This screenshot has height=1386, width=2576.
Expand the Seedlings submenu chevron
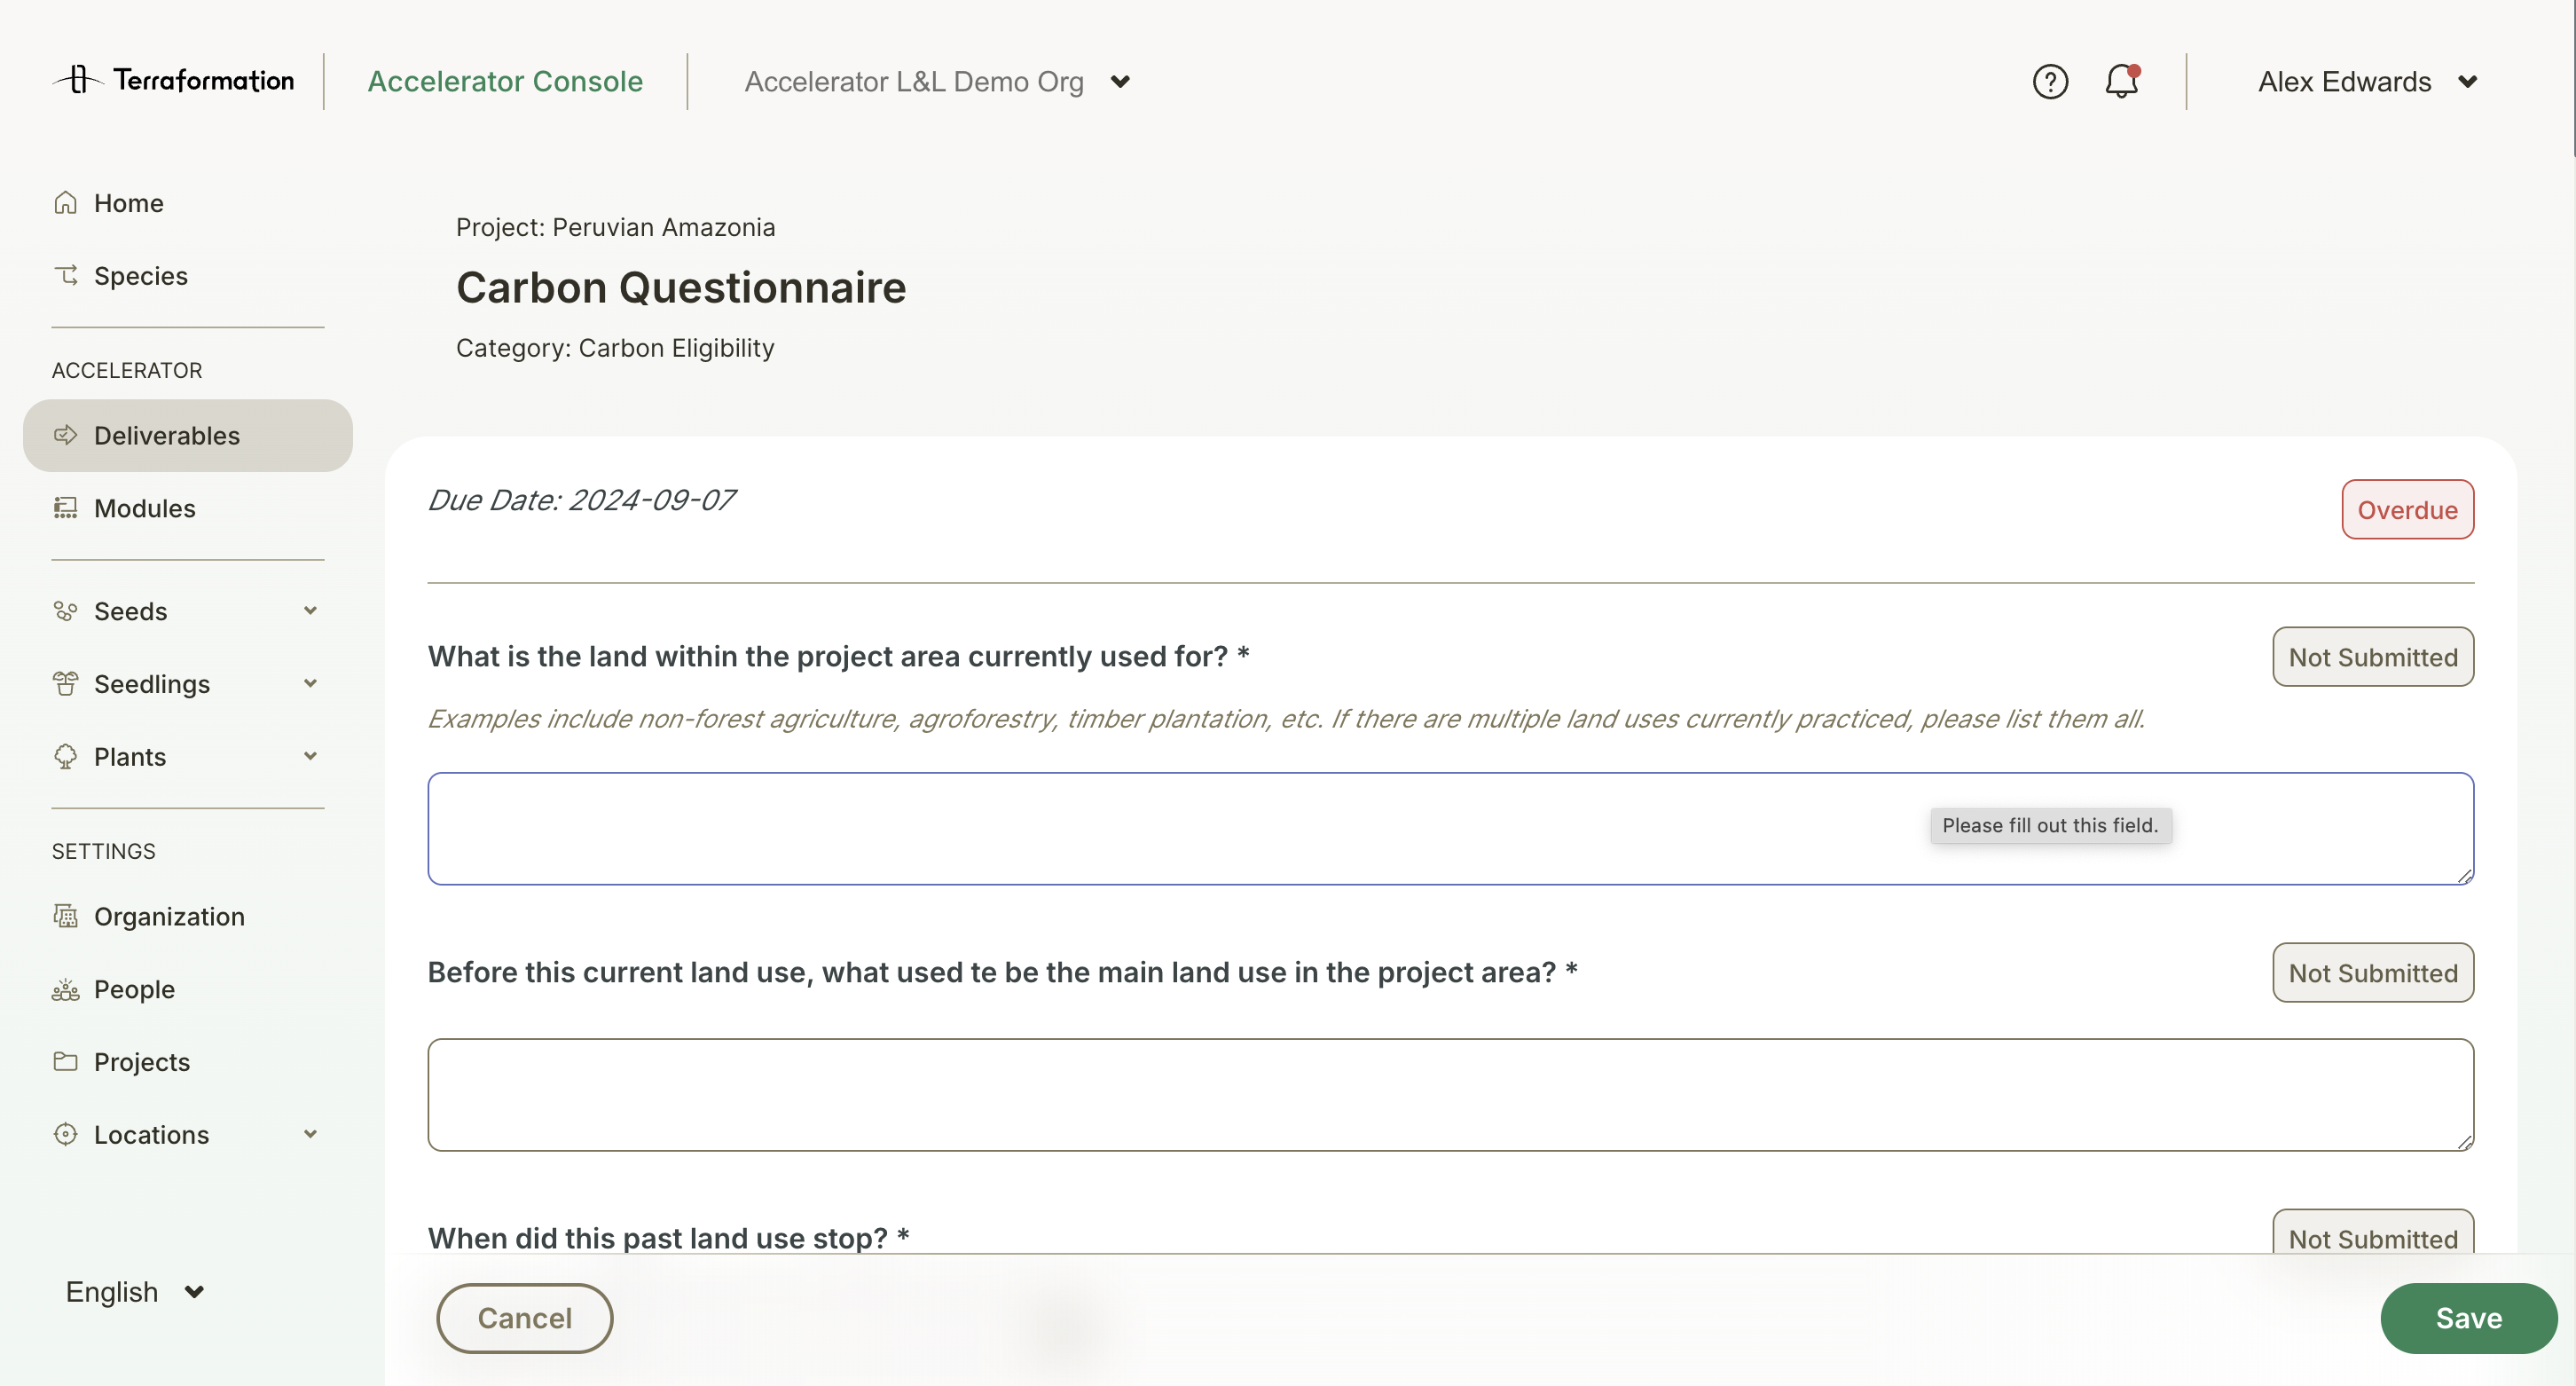[x=310, y=684]
